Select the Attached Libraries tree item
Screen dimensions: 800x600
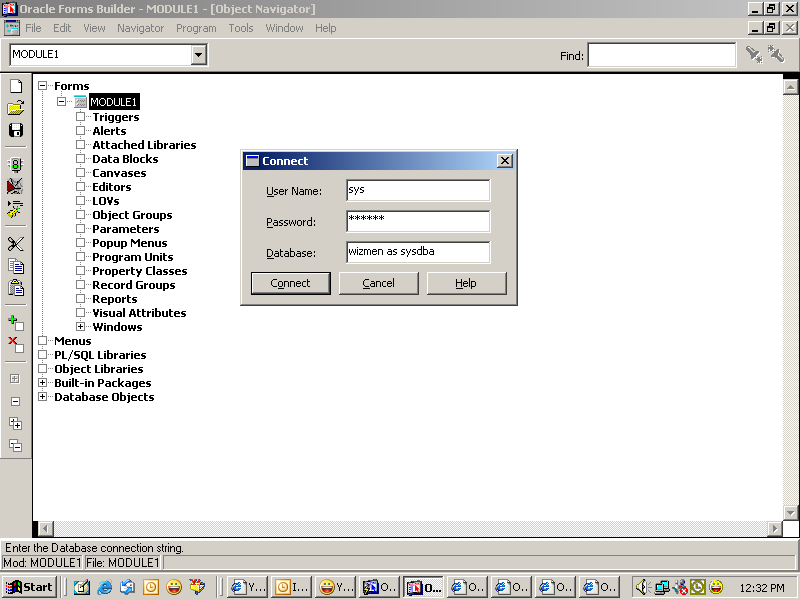point(144,145)
